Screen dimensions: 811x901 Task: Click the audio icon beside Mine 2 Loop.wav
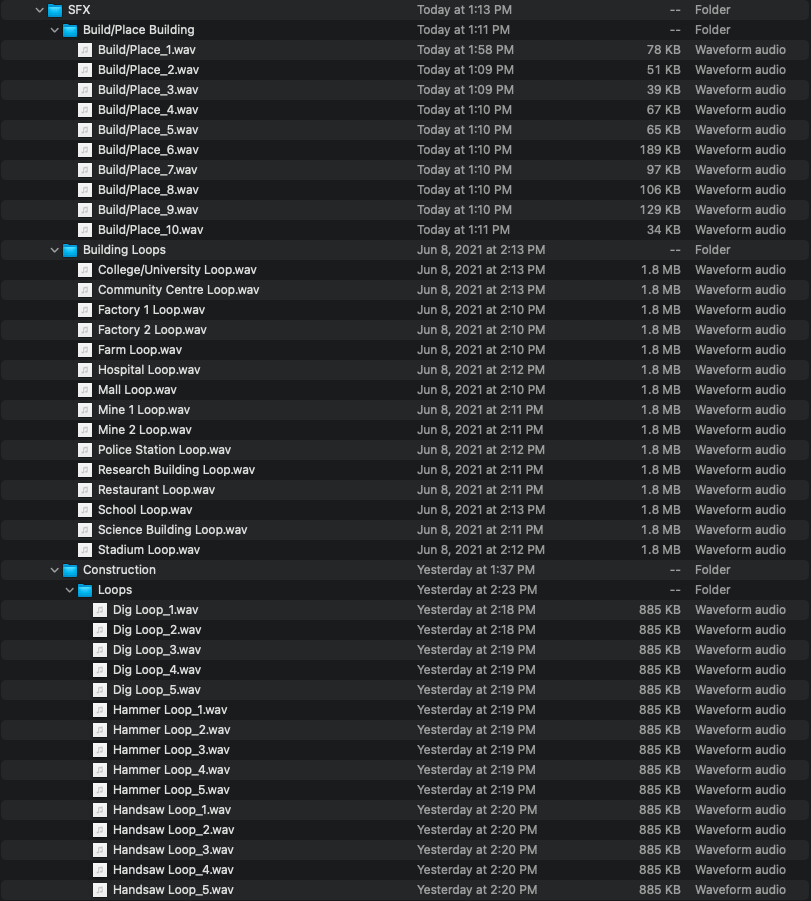(x=85, y=430)
